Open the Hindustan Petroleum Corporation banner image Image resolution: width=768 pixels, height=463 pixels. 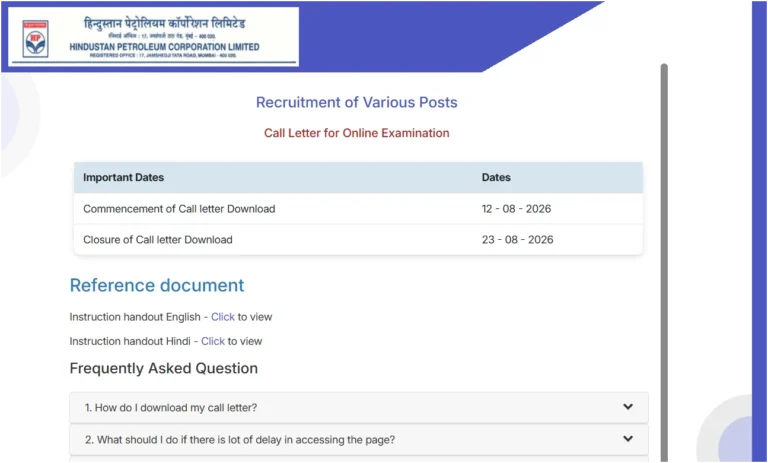(154, 37)
